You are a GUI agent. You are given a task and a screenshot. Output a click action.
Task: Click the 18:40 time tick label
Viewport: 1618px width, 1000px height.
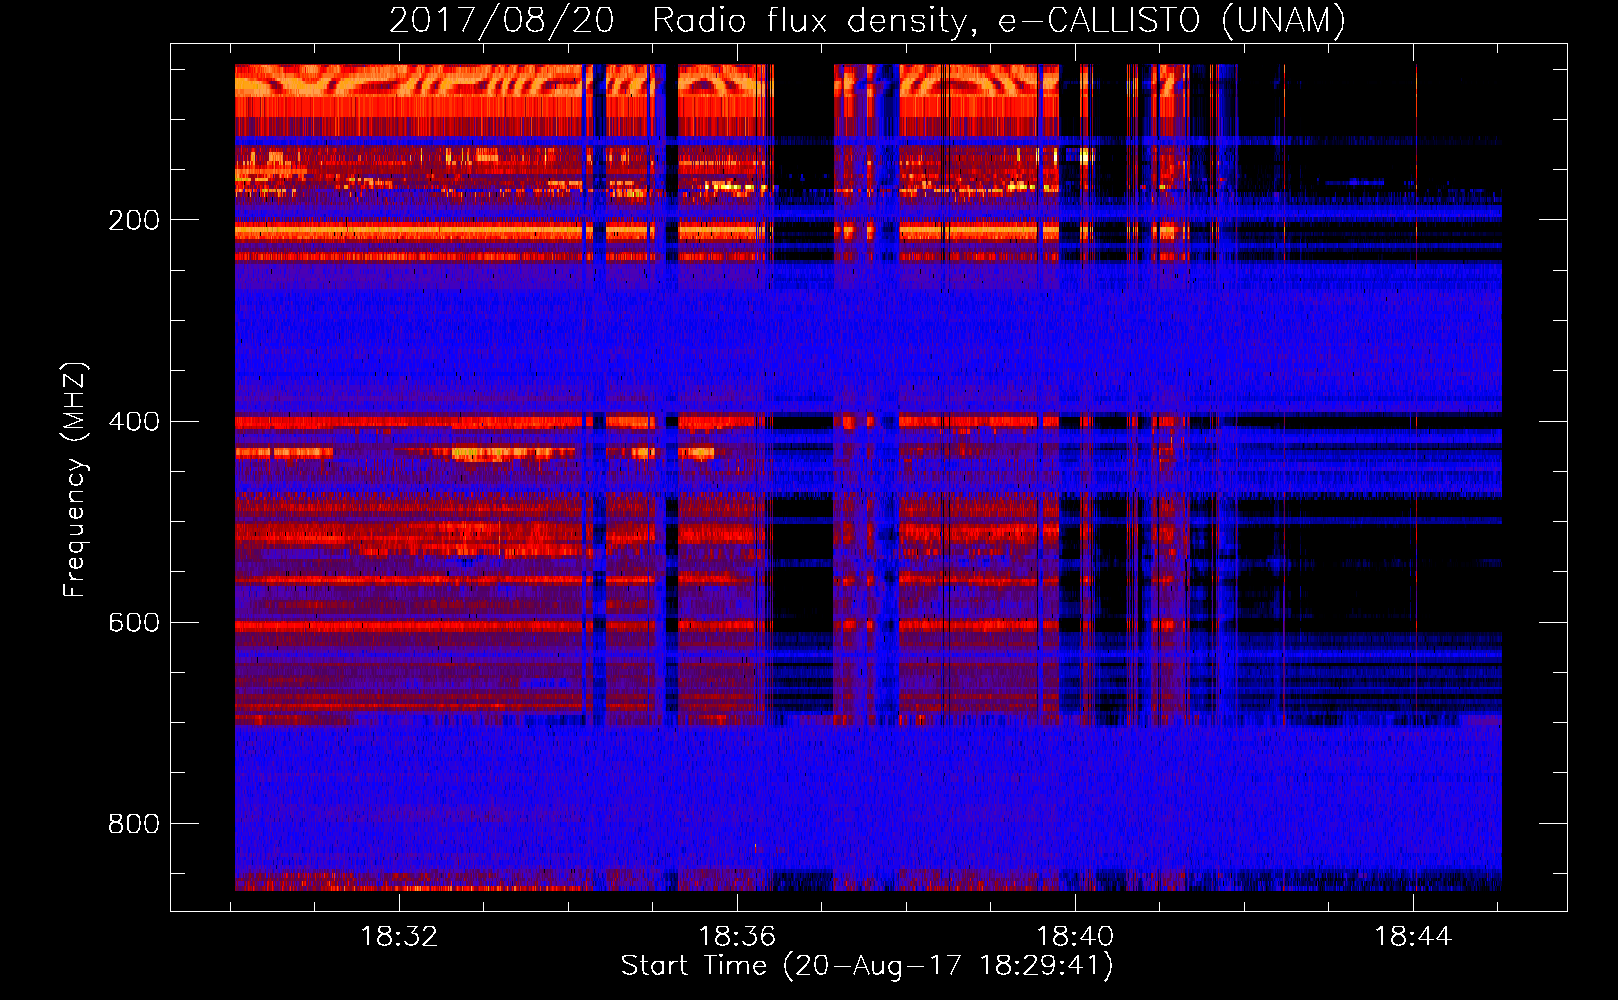[x=1075, y=937]
